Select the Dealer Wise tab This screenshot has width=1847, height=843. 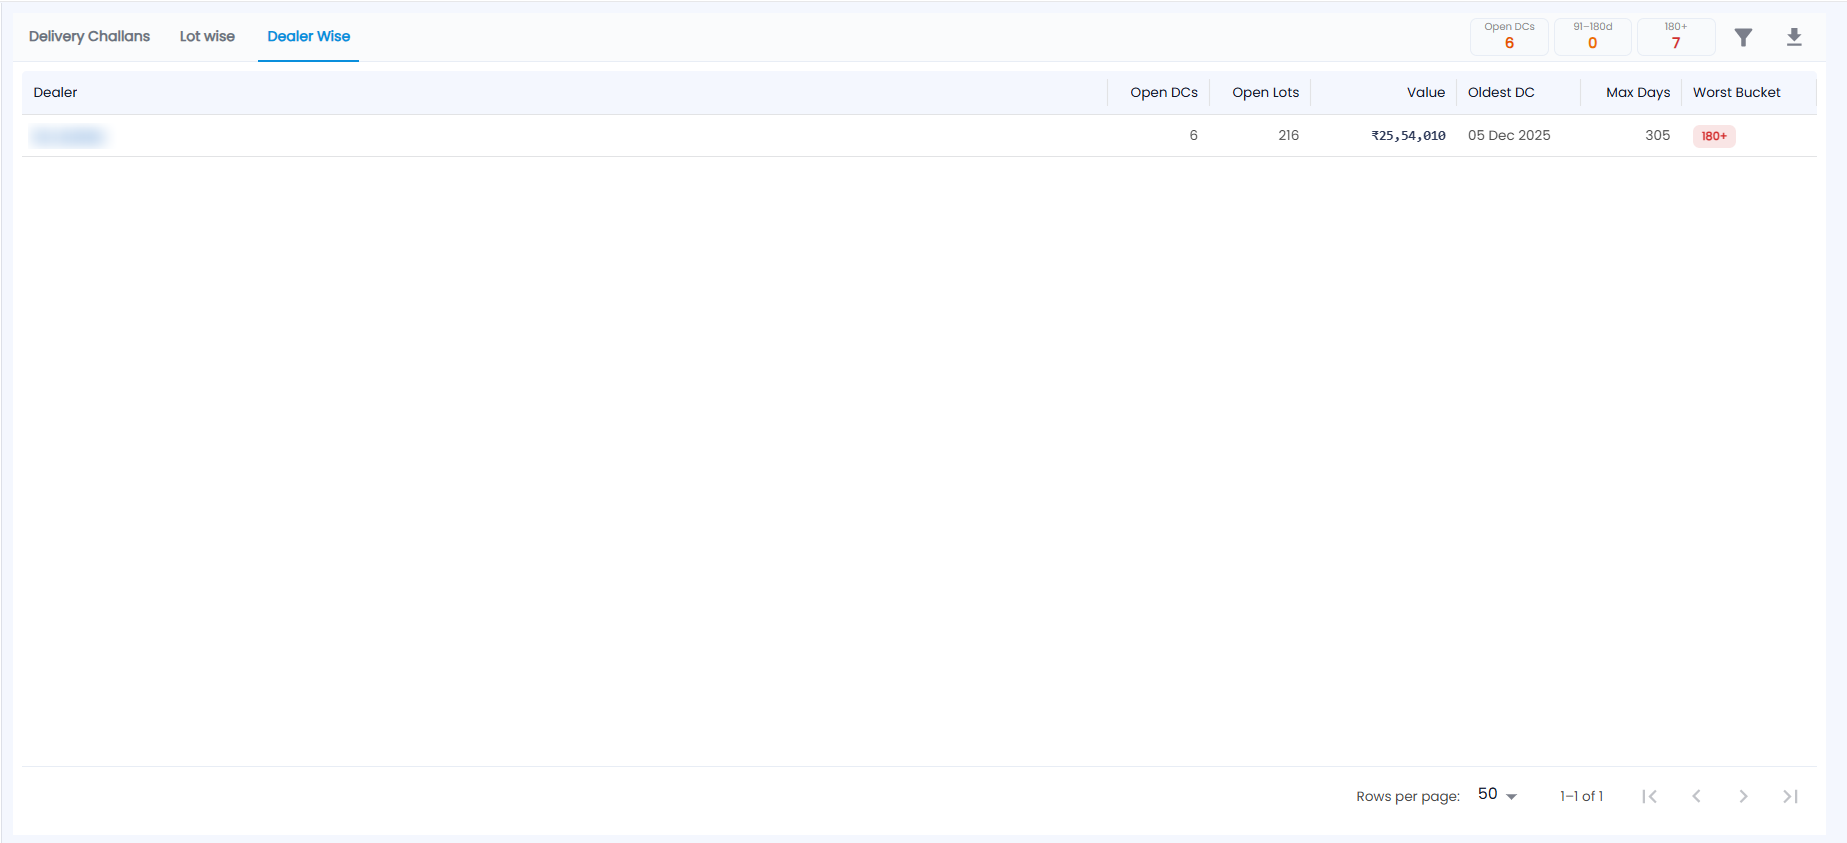[309, 36]
